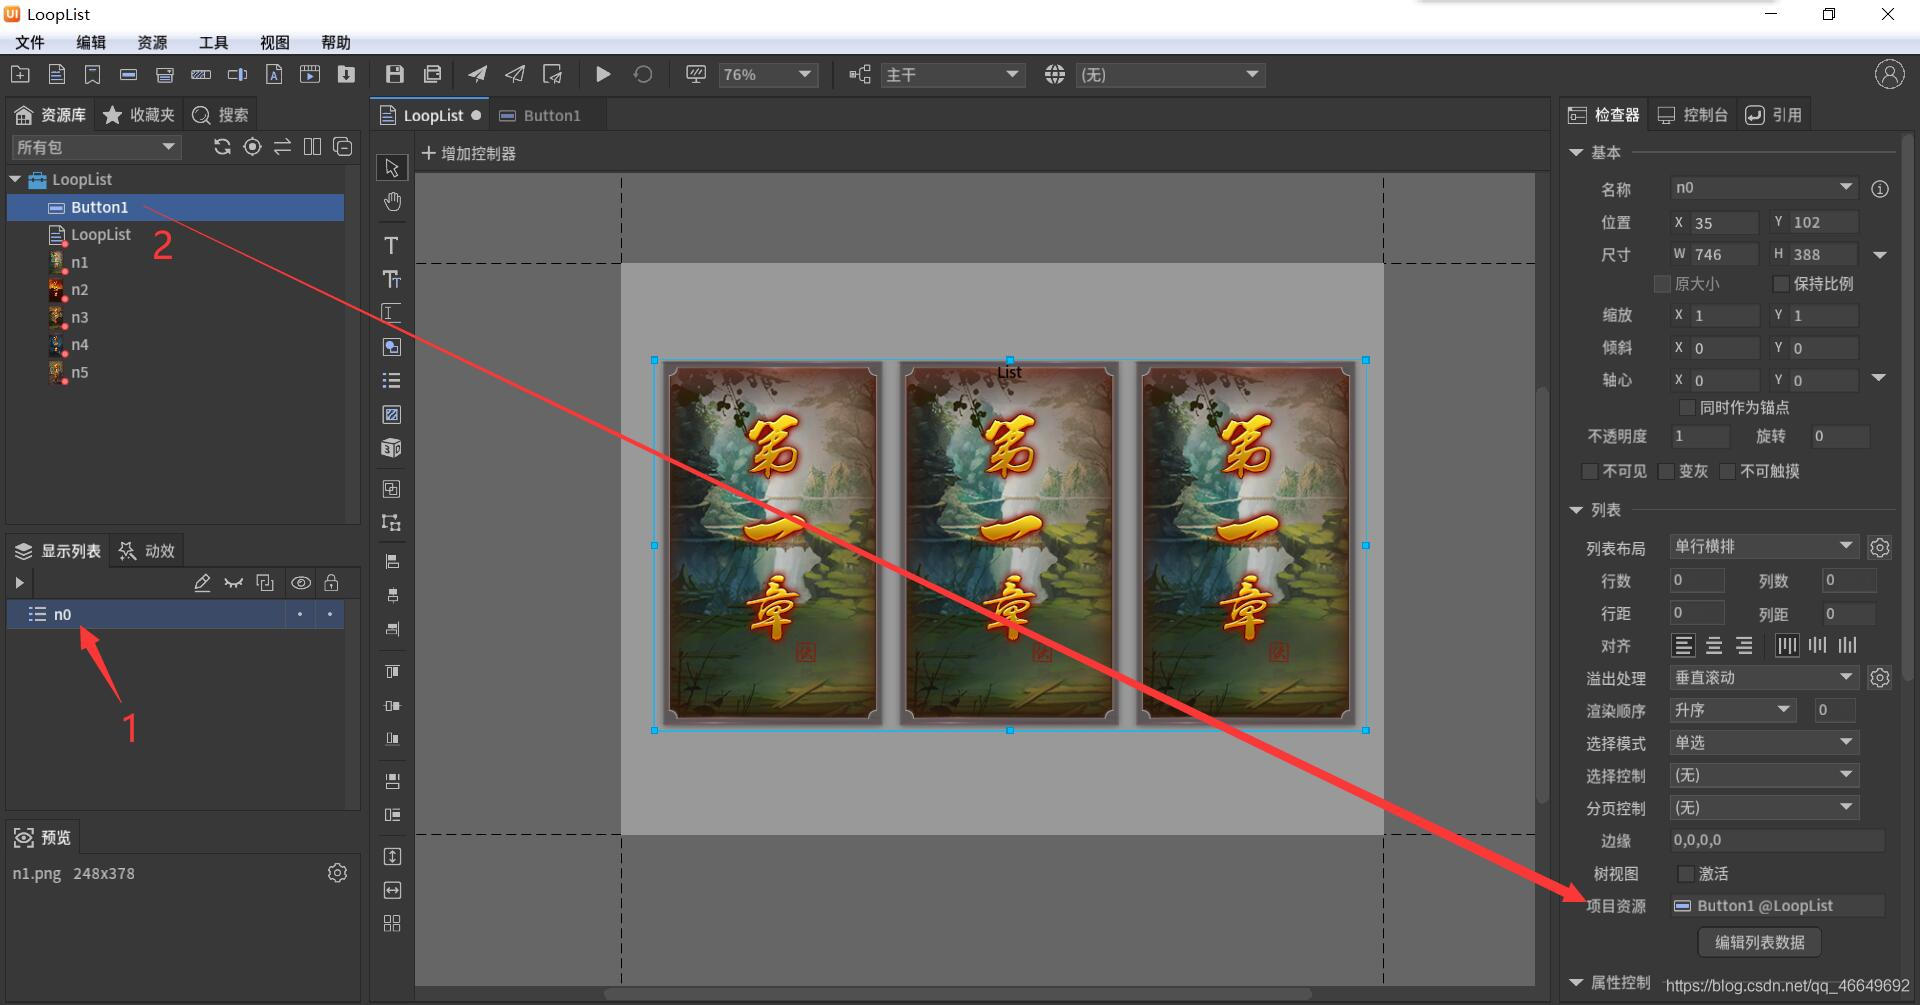Viewport: 1920px width, 1005px height.
Task: Open the 溢出处理 垂直滚动 dropdown
Action: (1764, 678)
